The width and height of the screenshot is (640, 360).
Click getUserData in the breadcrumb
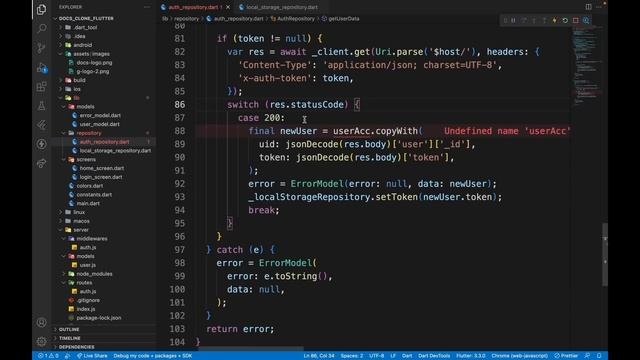point(344,19)
